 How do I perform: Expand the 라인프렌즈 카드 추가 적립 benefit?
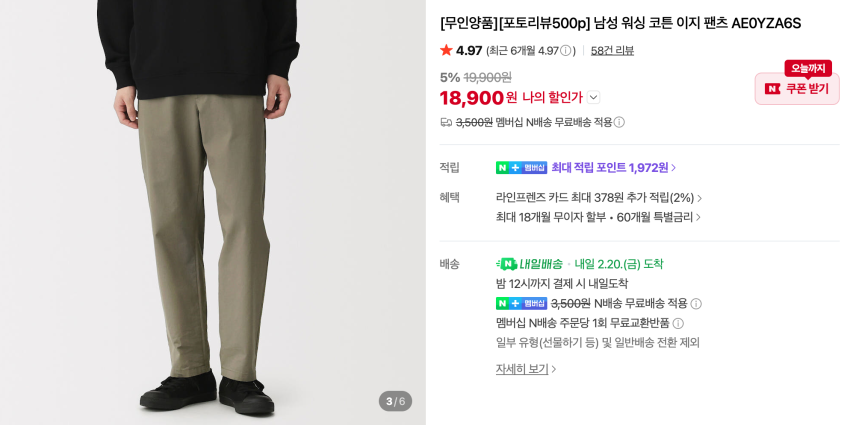(x=599, y=198)
